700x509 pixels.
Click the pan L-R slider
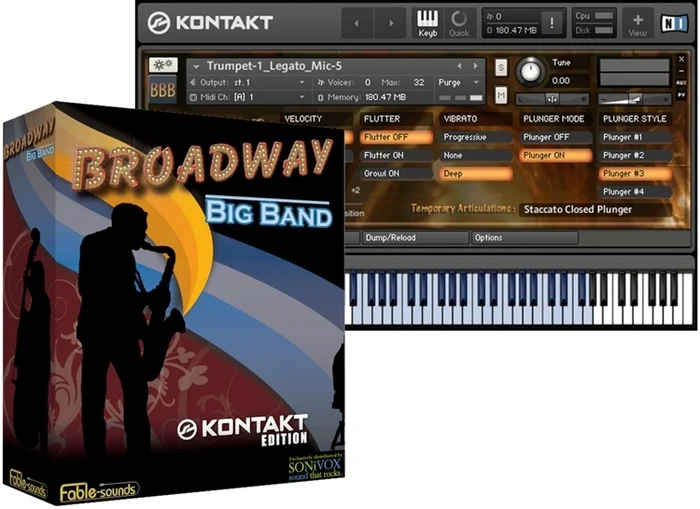552,99
